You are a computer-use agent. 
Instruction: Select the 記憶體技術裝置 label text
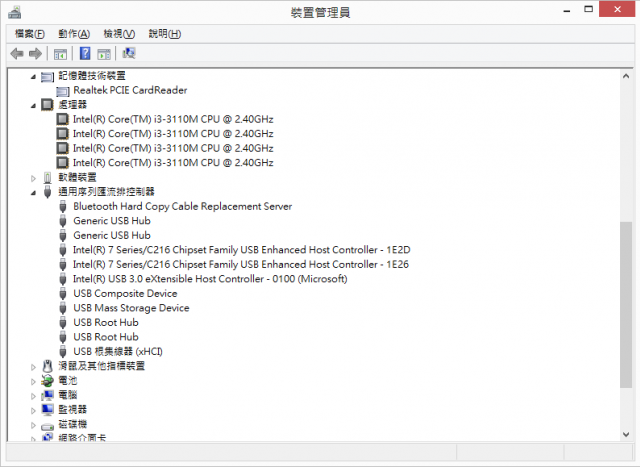(92, 76)
